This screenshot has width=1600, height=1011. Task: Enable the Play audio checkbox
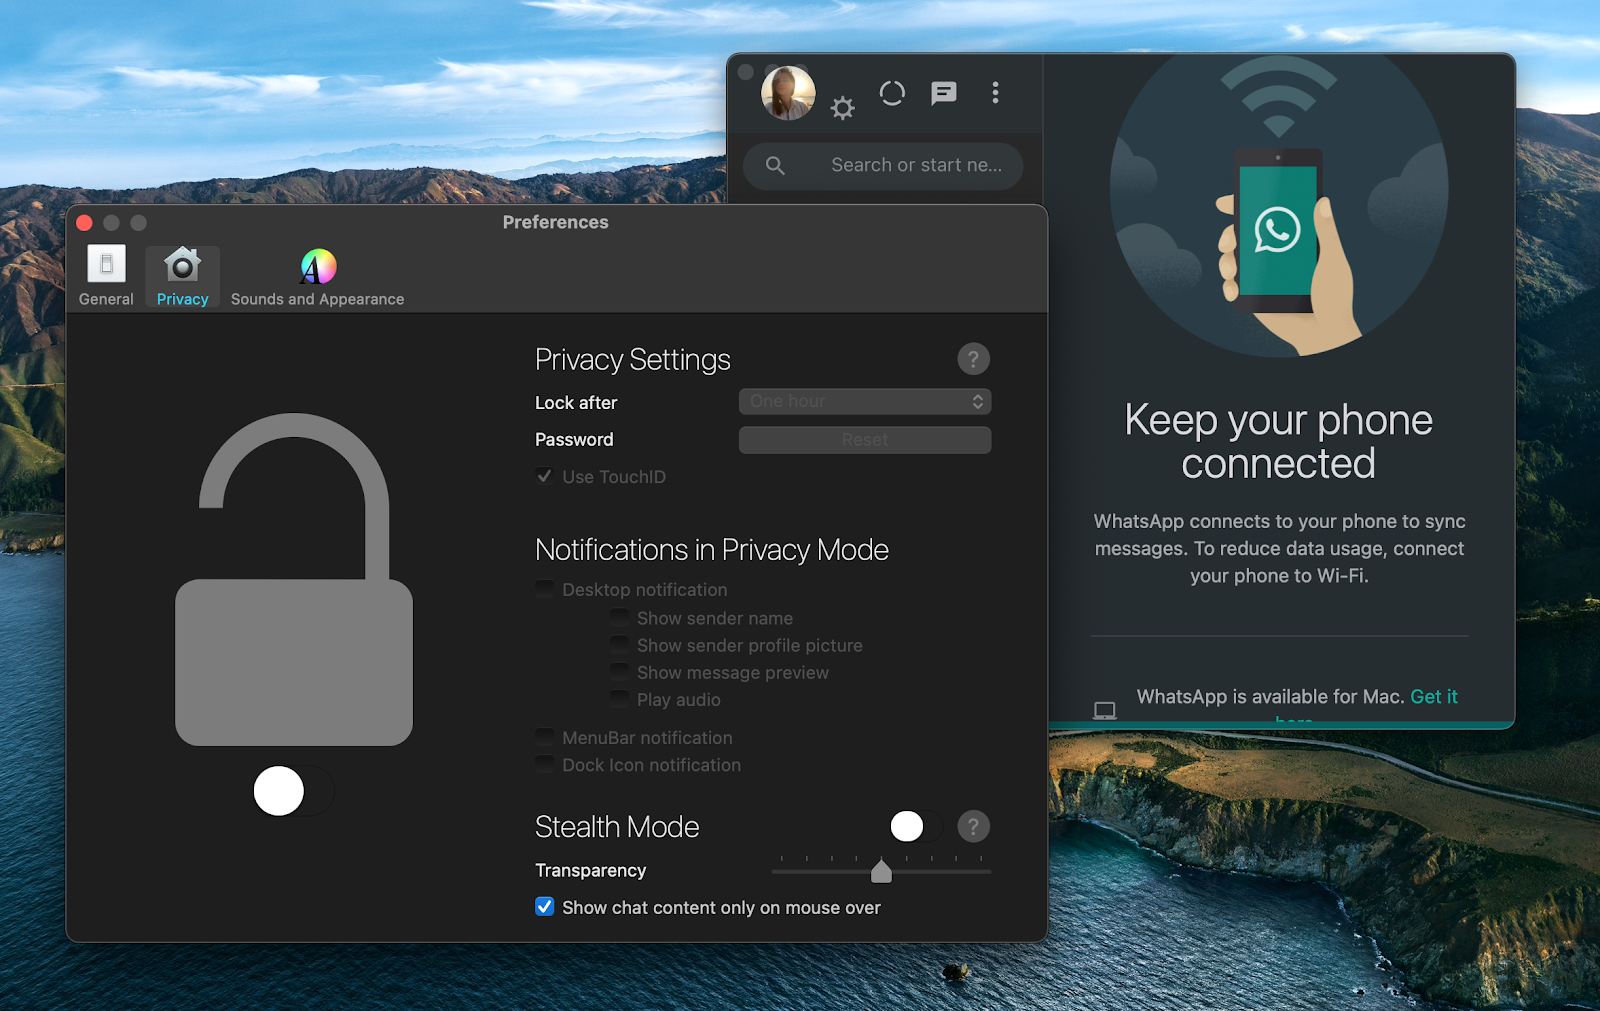pos(620,699)
